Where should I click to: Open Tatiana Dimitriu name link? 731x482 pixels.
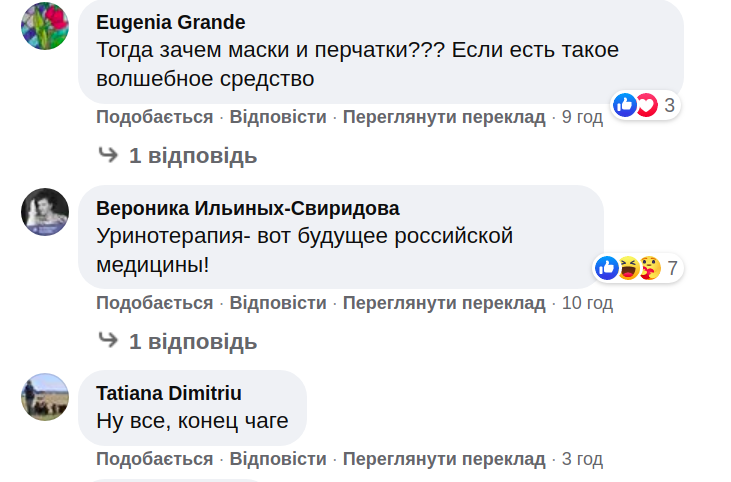[x=169, y=393]
